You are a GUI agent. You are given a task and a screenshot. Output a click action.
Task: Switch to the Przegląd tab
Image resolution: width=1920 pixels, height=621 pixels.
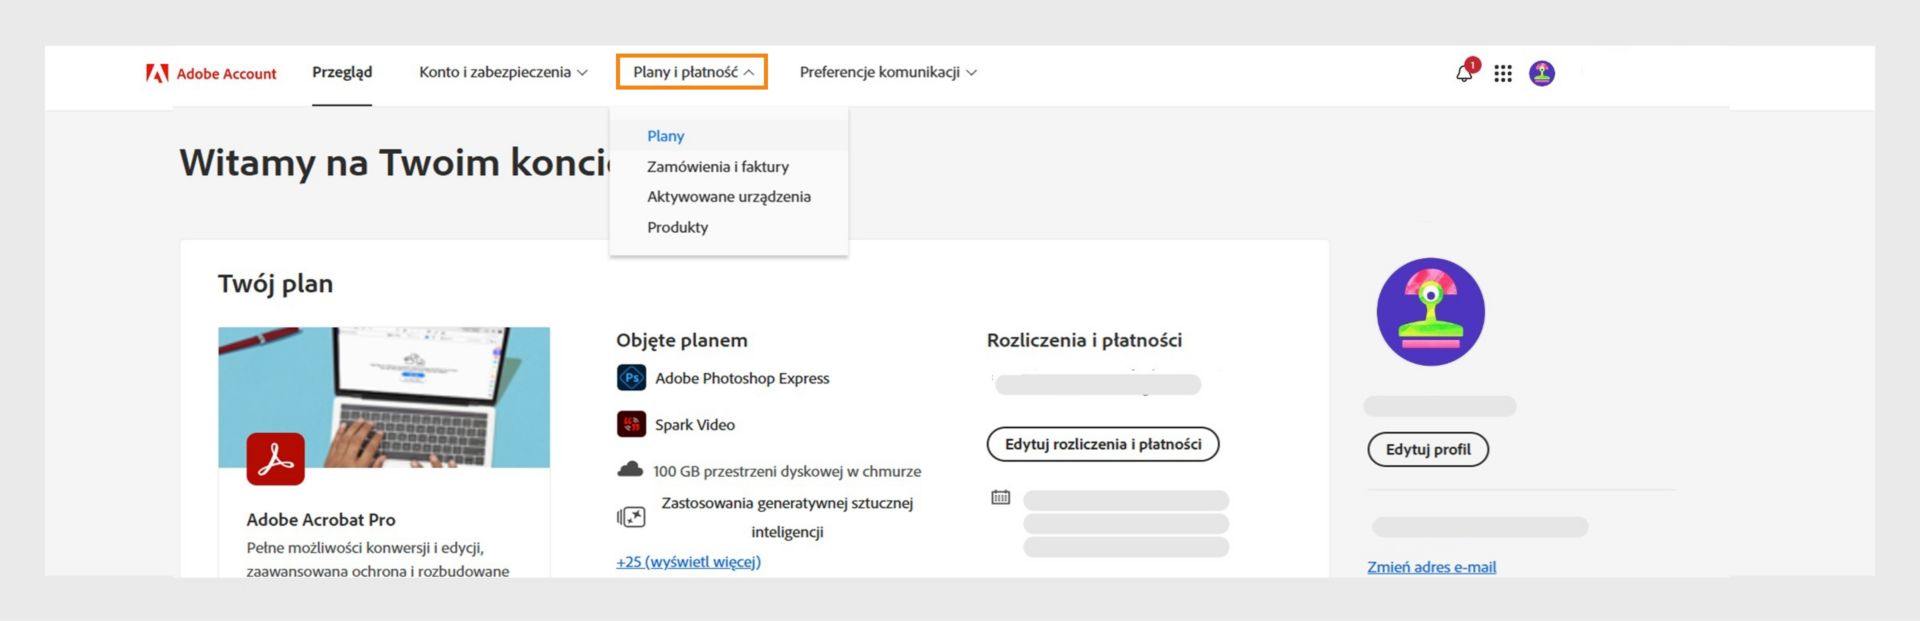(x=342, y=72)
